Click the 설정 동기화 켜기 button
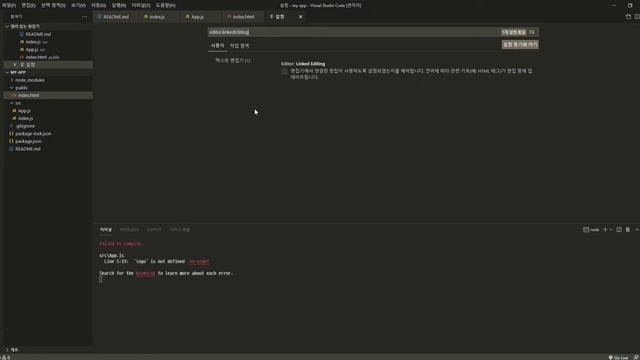The height and width of the screenshot is (360, 640). pyautogui.click(x=520, y=44)
